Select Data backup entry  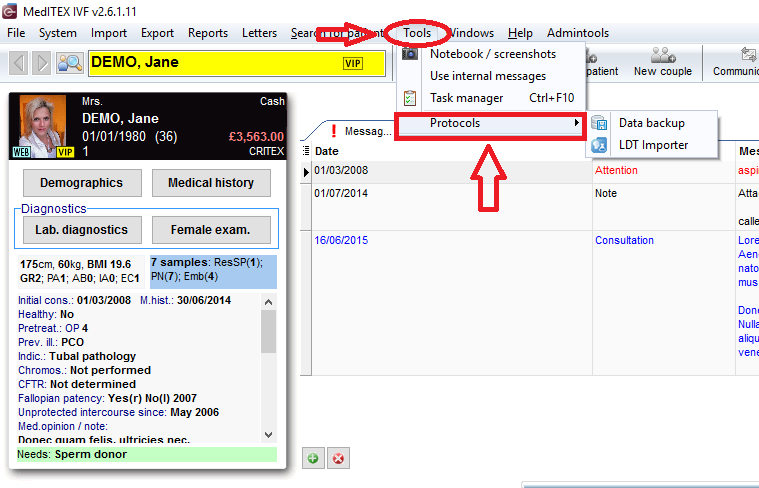[x=652, y=123]
